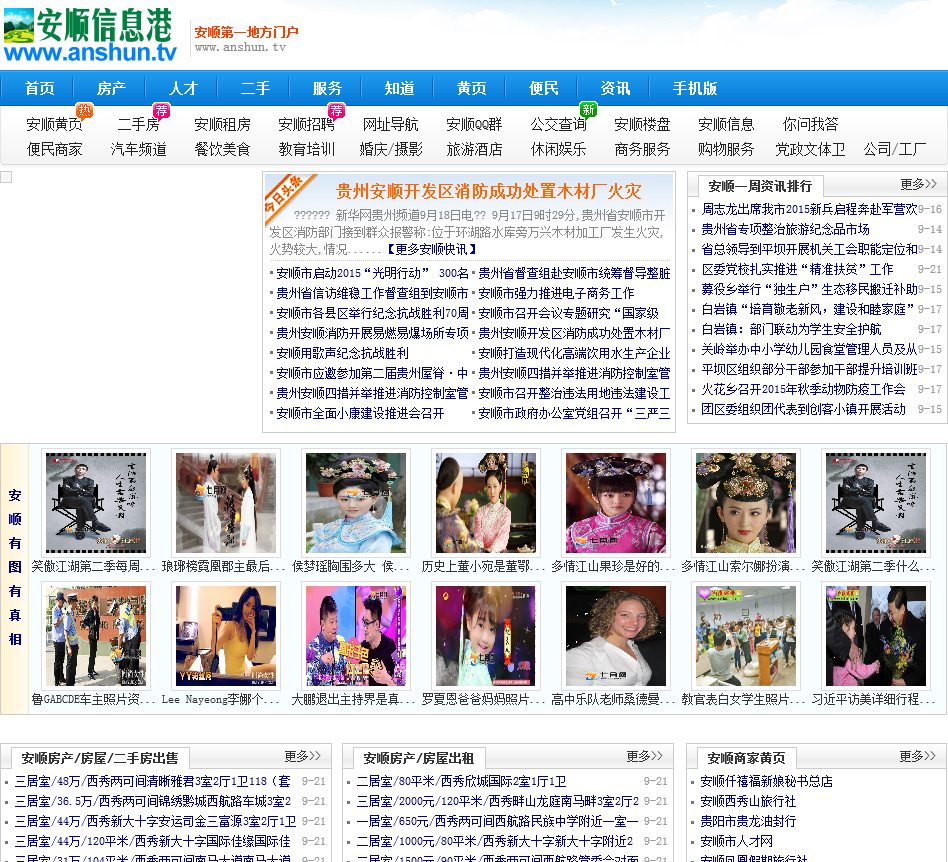Open the 安顺租房 link
The image size is (948, 862).
tap(222, 125)
